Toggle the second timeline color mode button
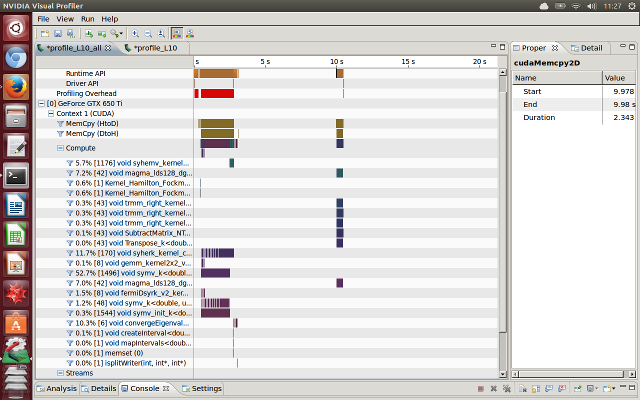Viewport: 640px width, 400px height. (x=190, y=34)
